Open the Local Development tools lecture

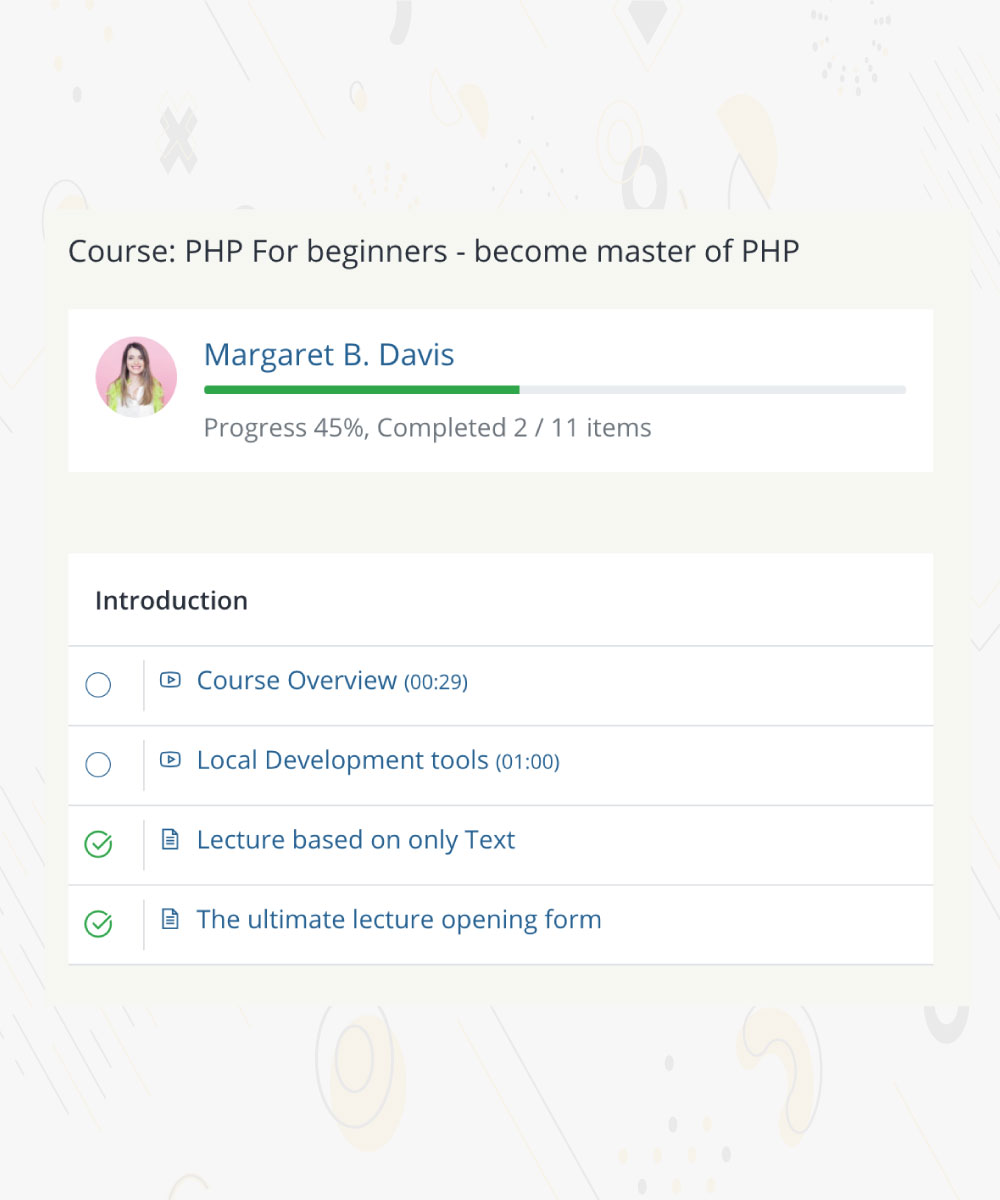[342, 760]
